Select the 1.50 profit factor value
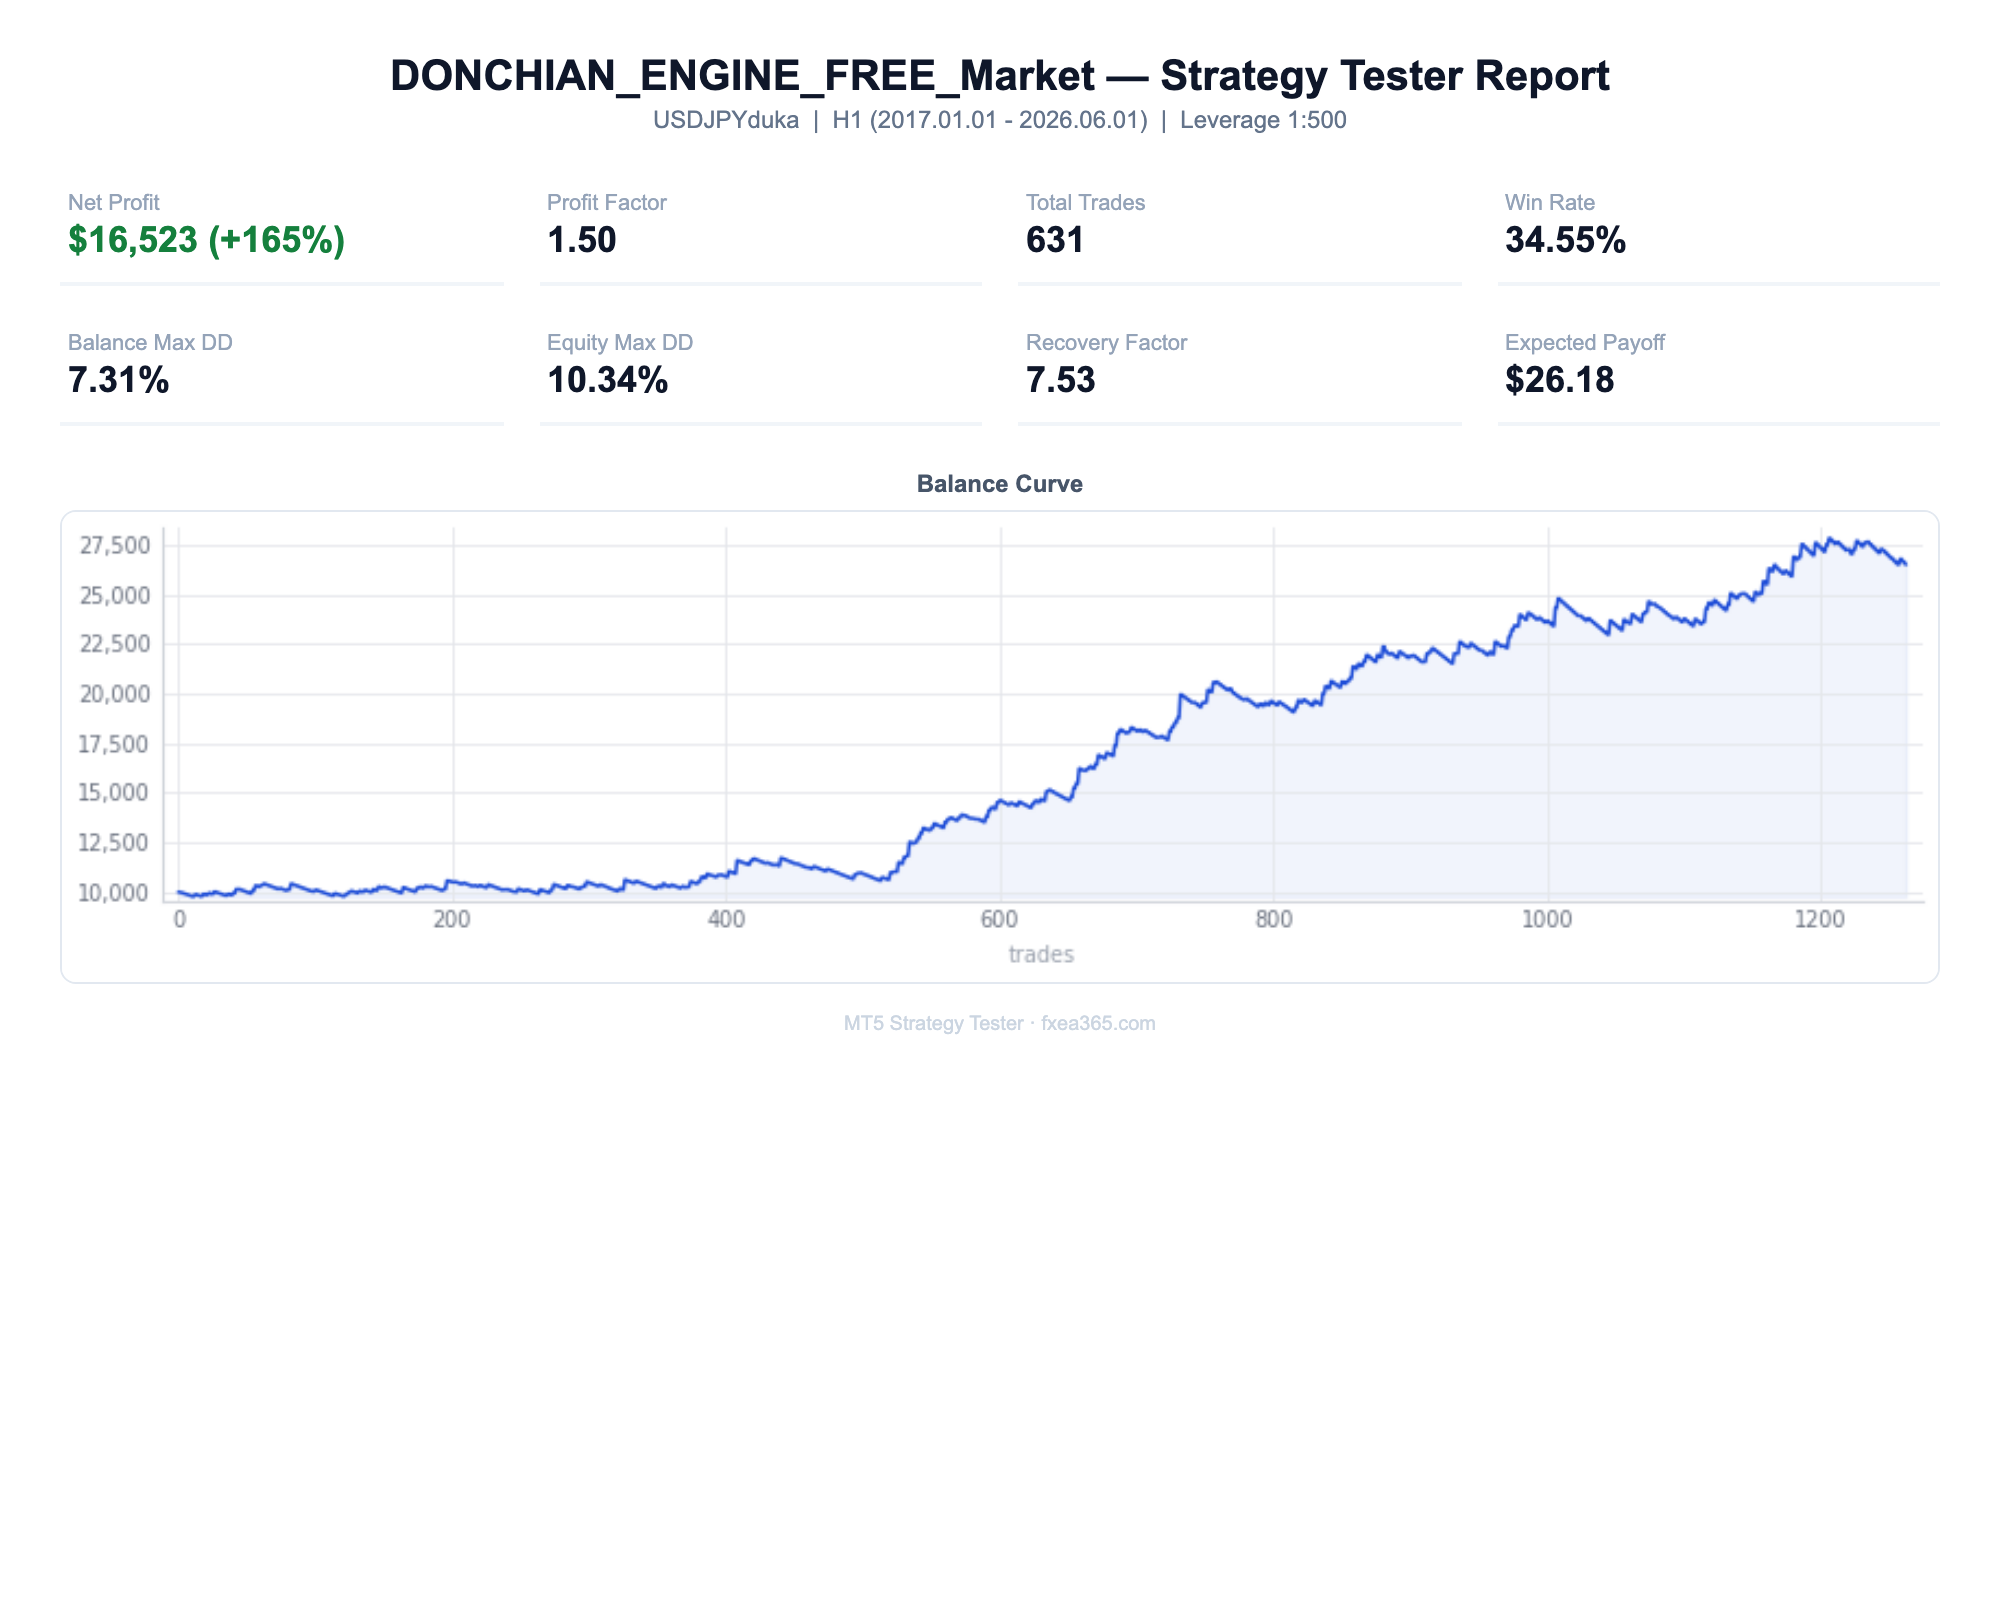This screenshot has width=2000, height=1600. coord(581,240)
